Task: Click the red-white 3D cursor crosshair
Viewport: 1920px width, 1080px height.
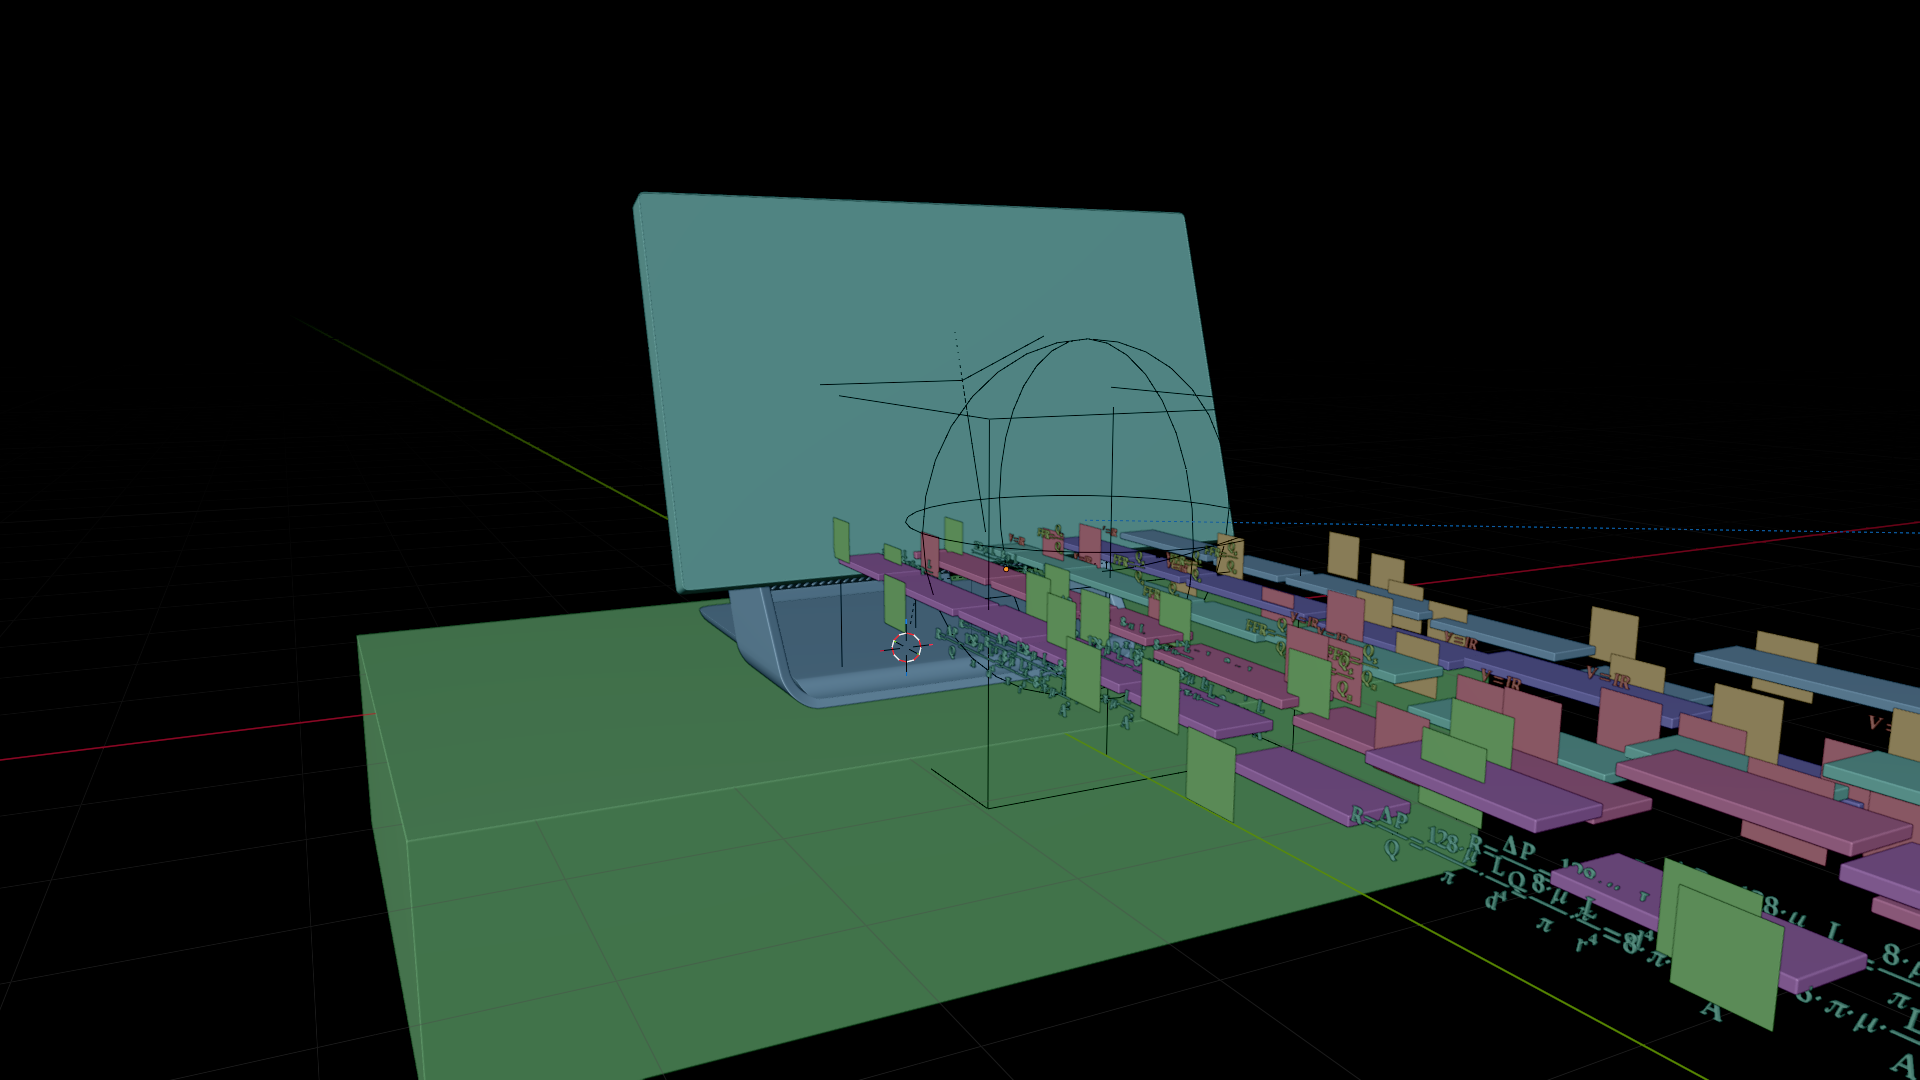Action: 906,647
